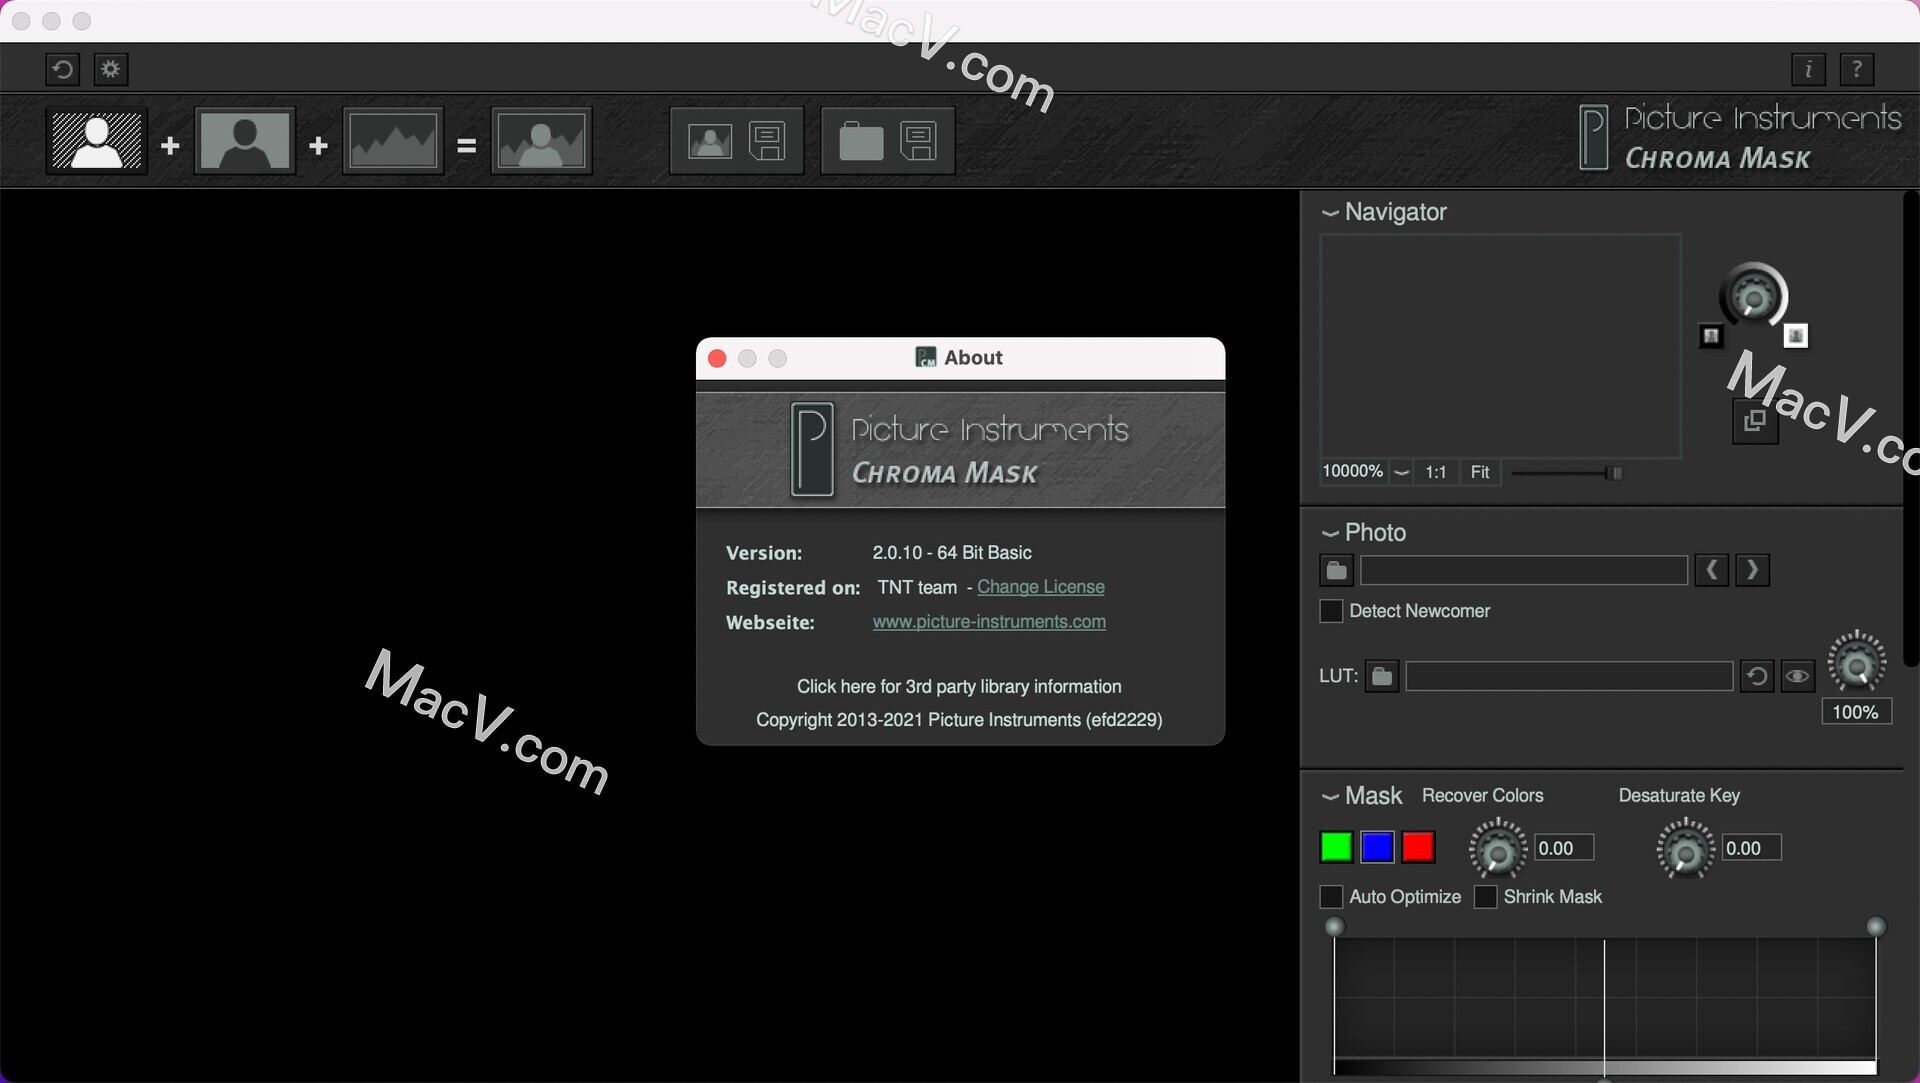Screen dimensions: 1920x1083
Task: Click the 'TNT team' registration text
Action: tap(917, 588)
